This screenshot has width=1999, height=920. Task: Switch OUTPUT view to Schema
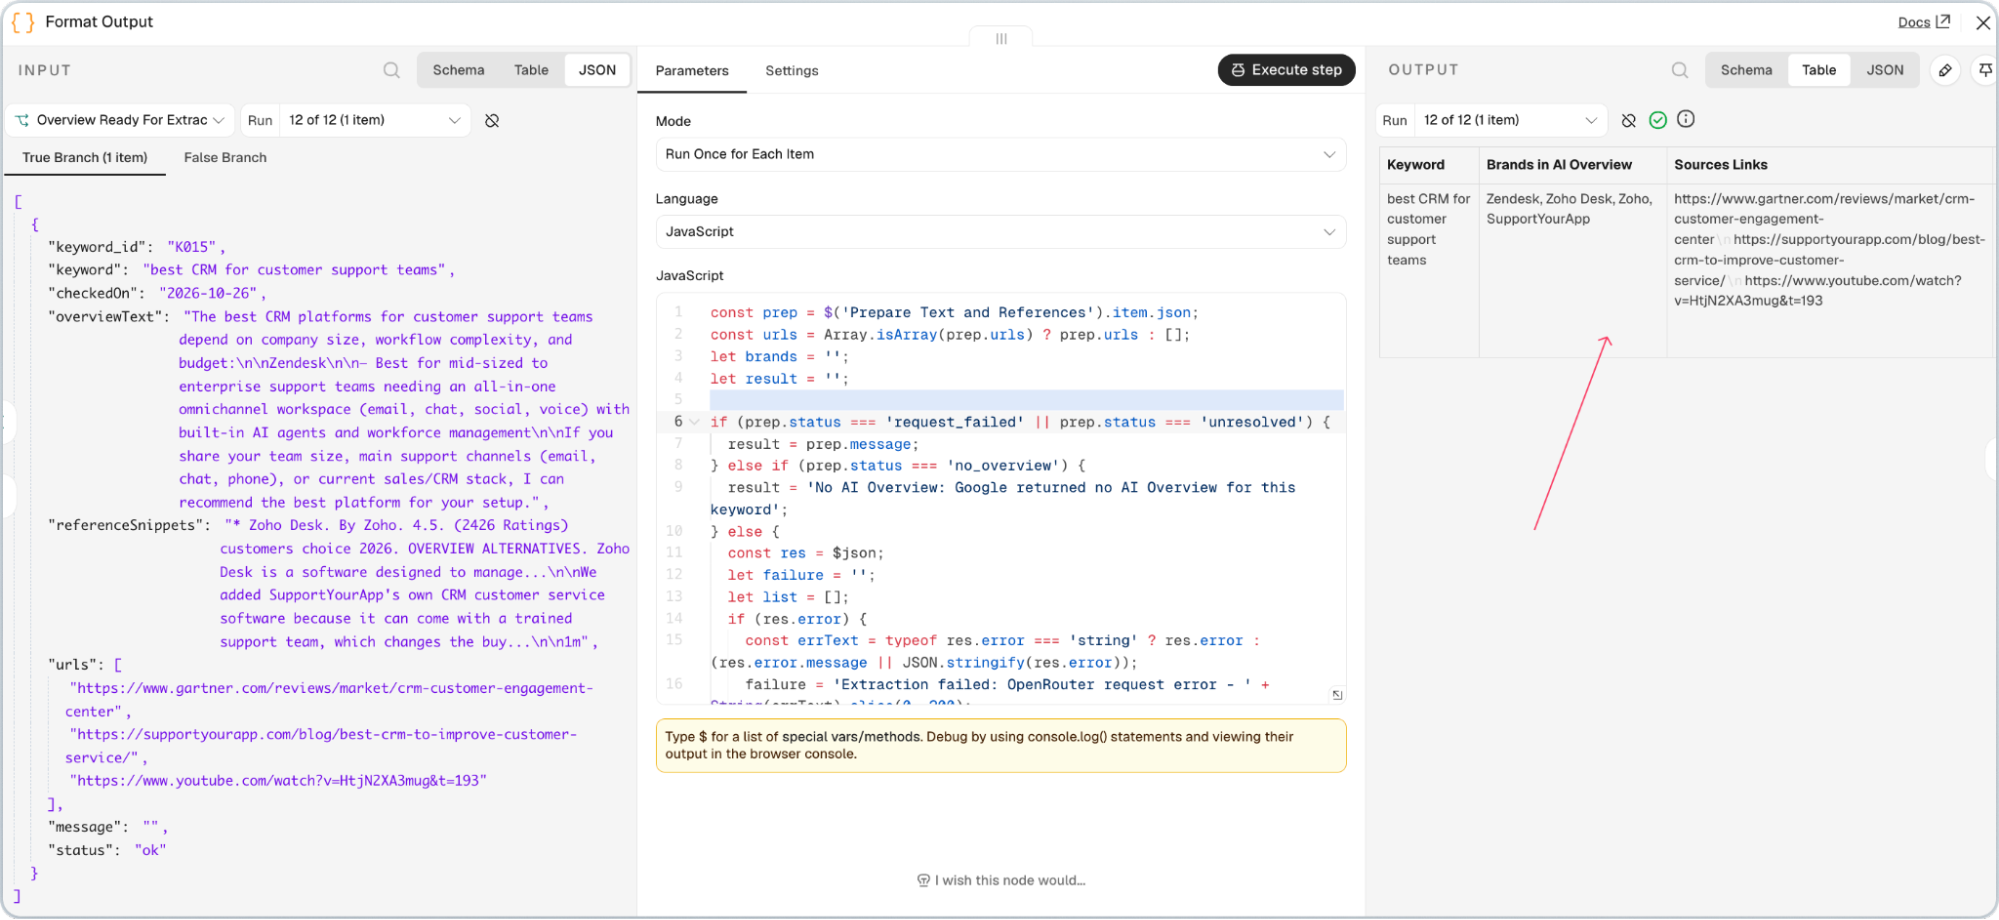1746,70
